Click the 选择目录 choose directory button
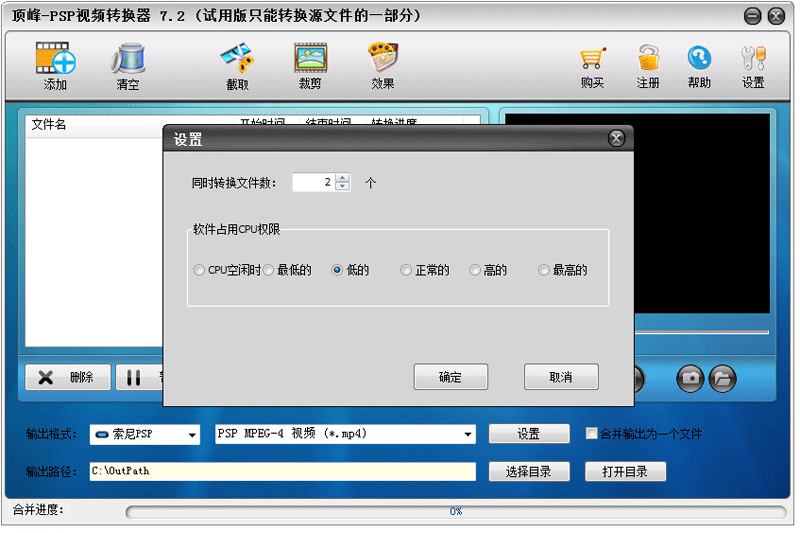 coord(529,472)
